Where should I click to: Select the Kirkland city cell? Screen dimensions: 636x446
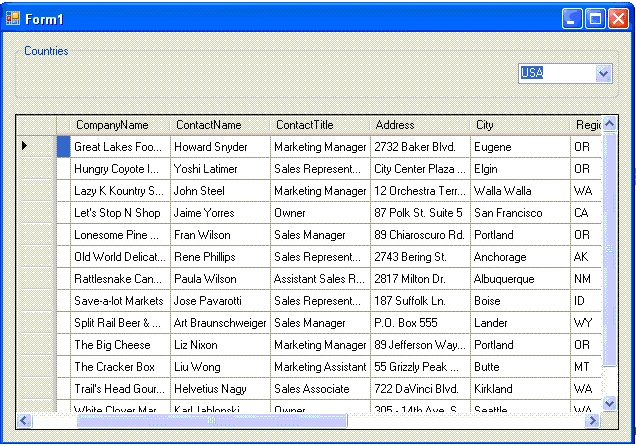coord(520,389)
